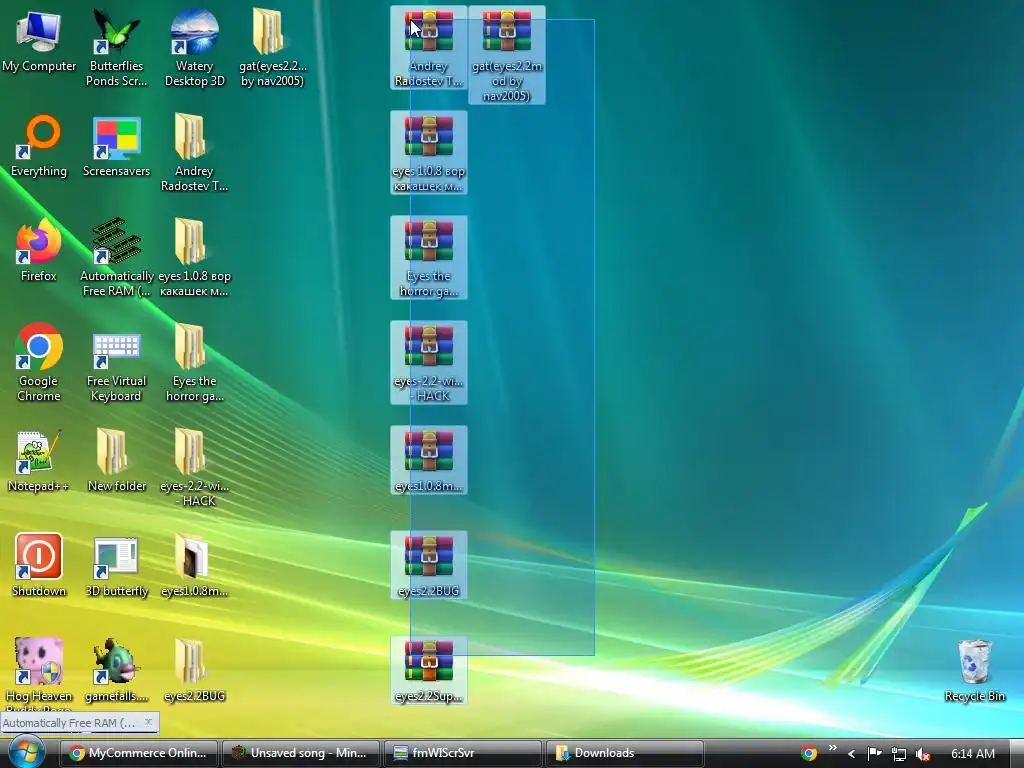
Task: Select the gamefalls fish shortcut
Action: click(116, 671)
